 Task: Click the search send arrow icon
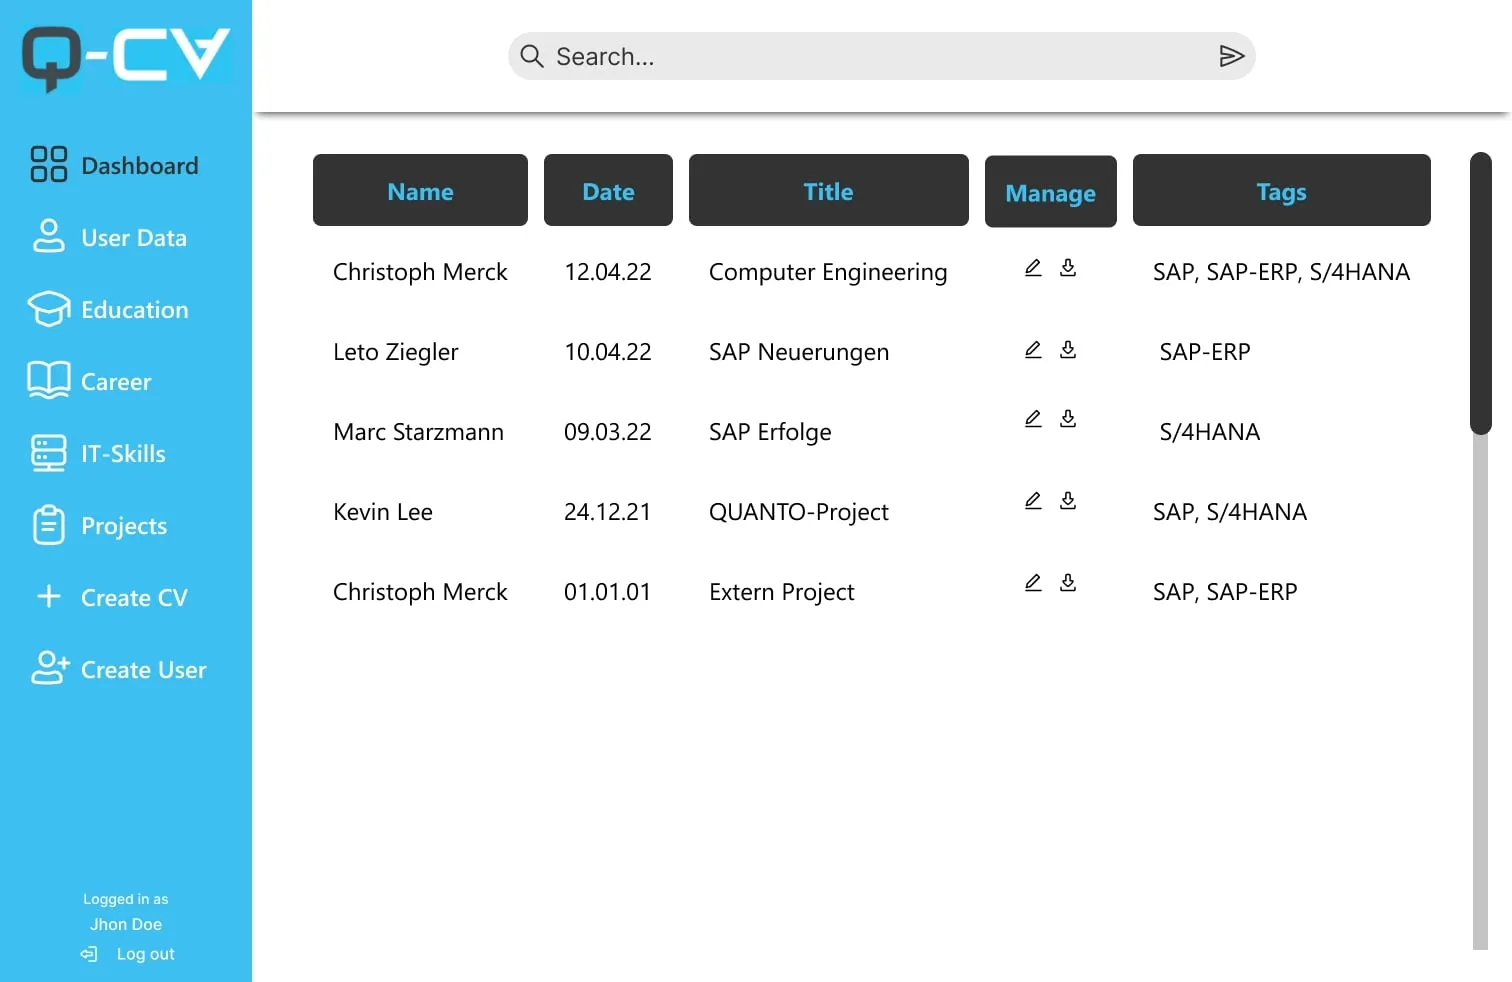(x=1231, y=57)
